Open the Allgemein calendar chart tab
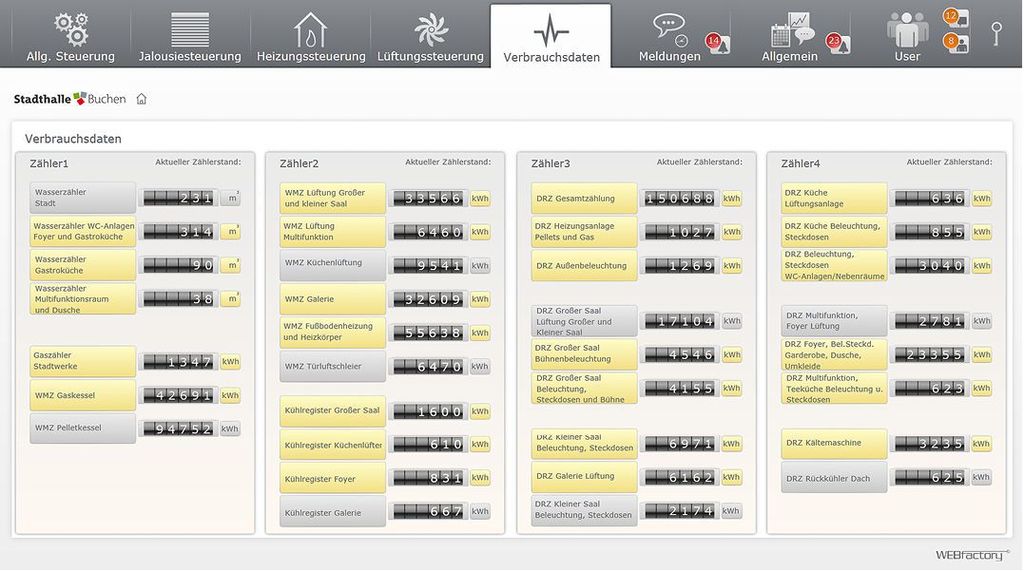Screen dimensions: 1024x572 point(790,37)
